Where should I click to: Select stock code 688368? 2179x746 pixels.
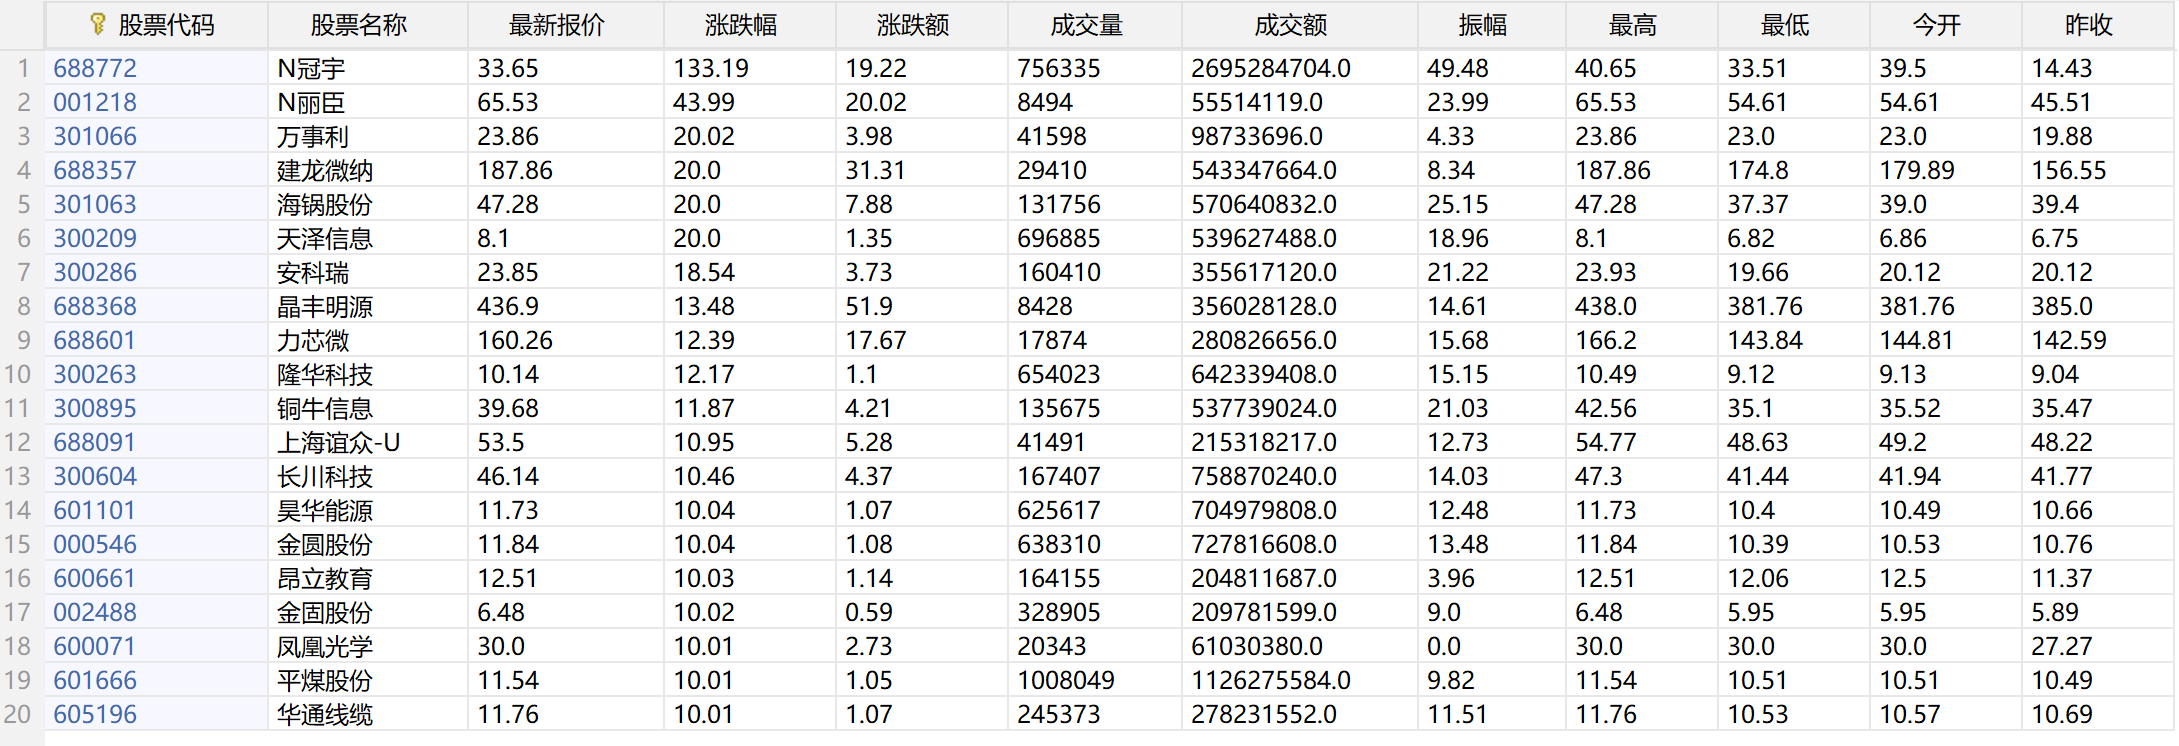(95, 306)
